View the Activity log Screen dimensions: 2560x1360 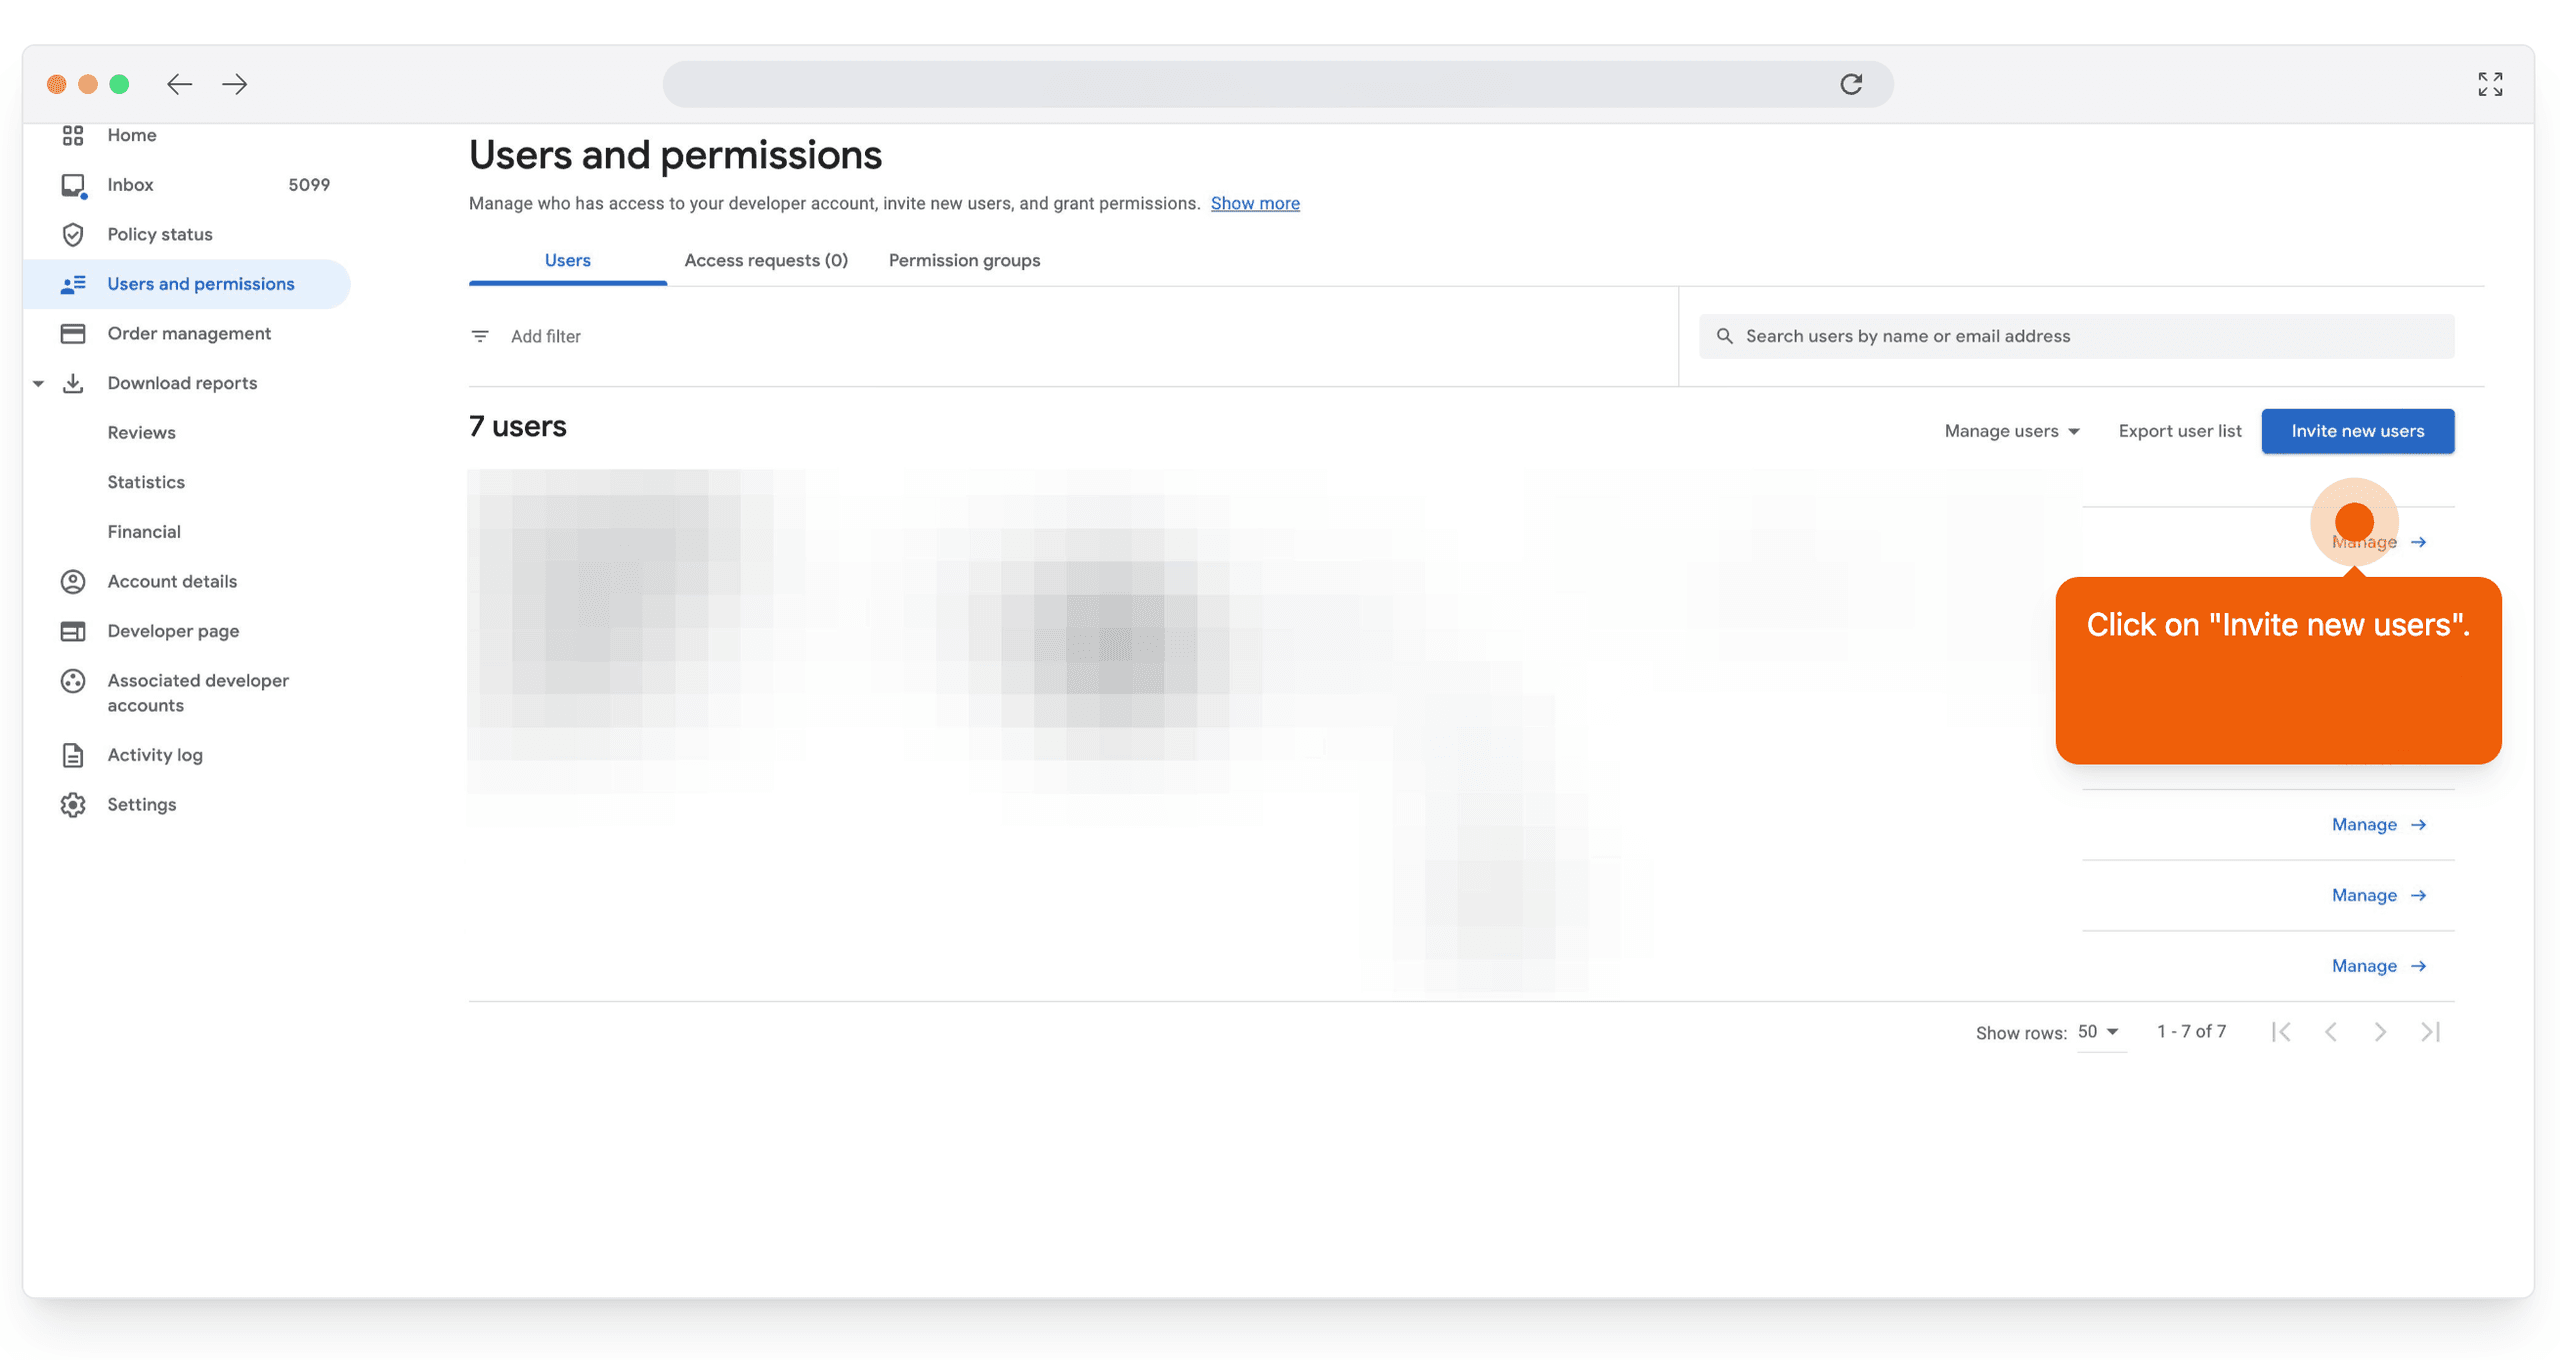tap(155, 755)
